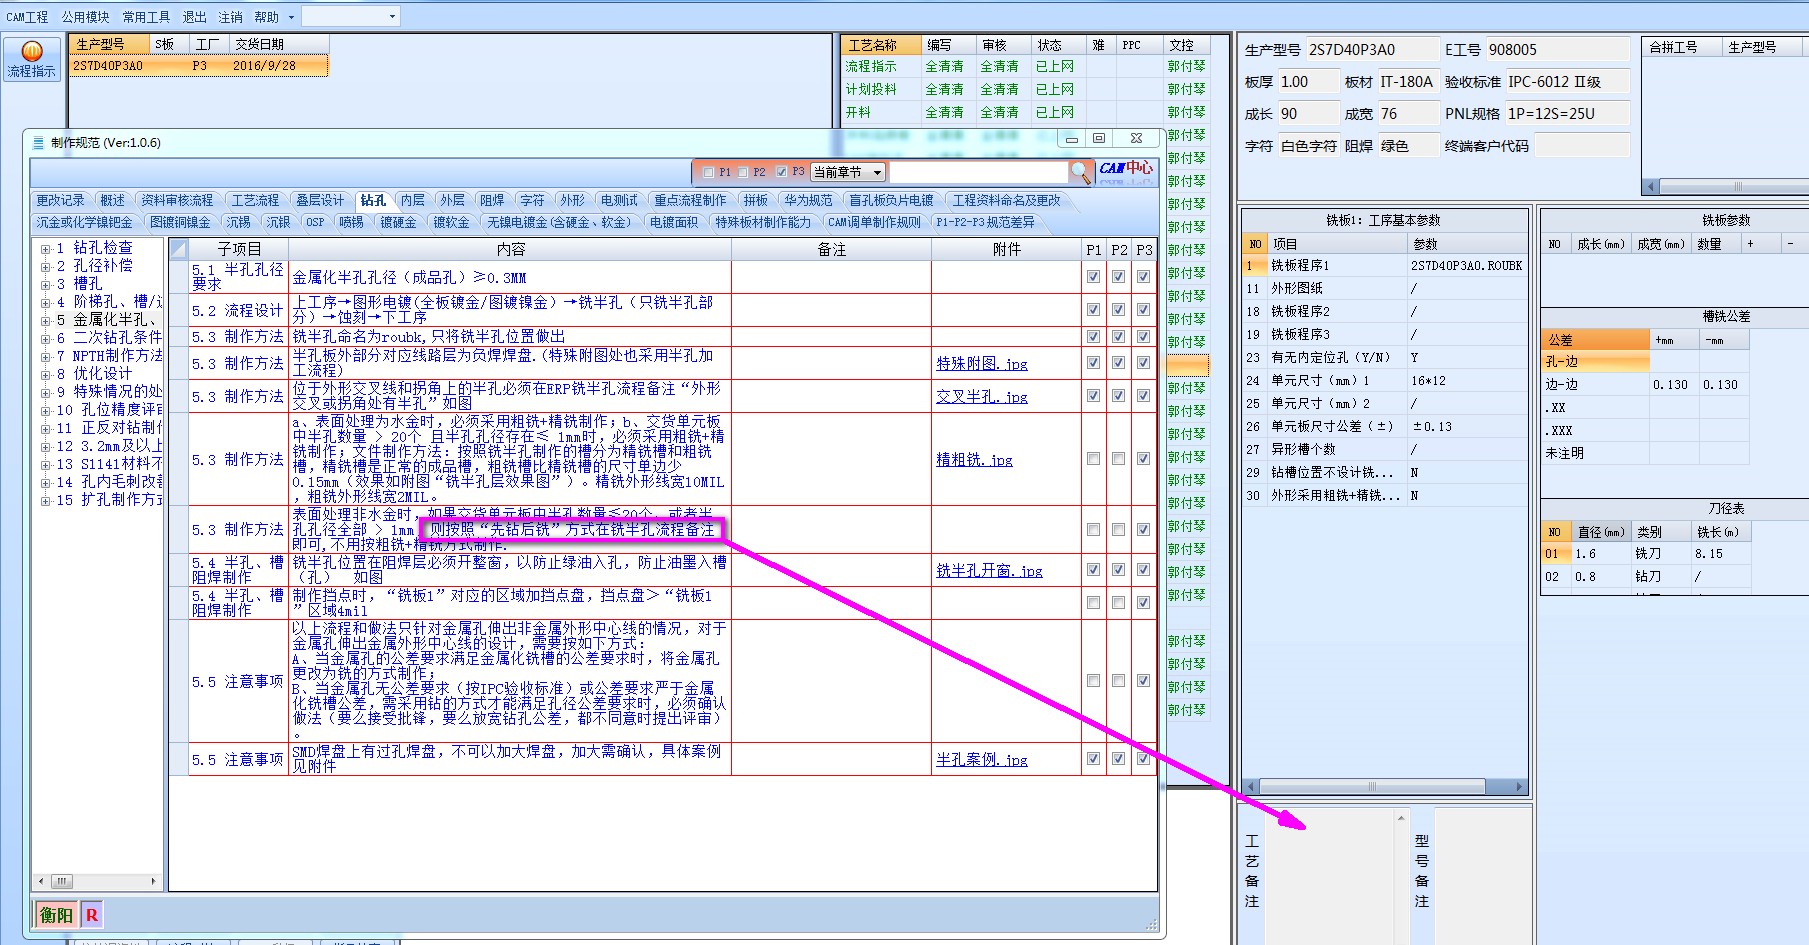Select tool row 01 铣刀 in 刀径表
This screenshot has height=945, width=1809.
1645,553
